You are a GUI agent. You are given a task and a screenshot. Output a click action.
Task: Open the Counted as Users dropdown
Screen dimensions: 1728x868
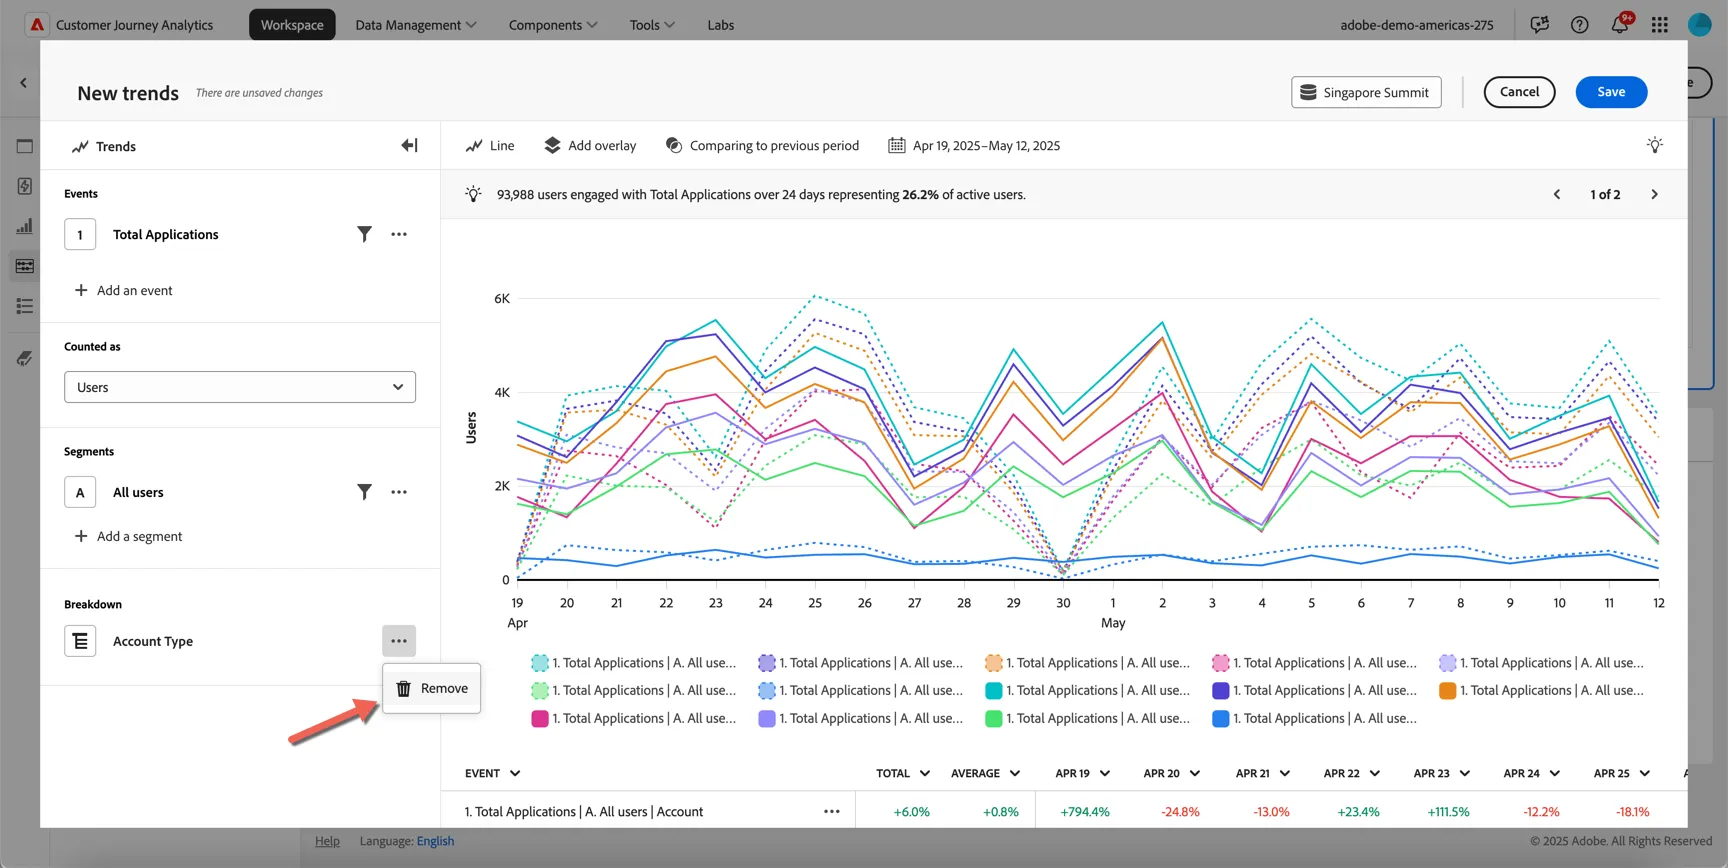click(x=240, y=387)
